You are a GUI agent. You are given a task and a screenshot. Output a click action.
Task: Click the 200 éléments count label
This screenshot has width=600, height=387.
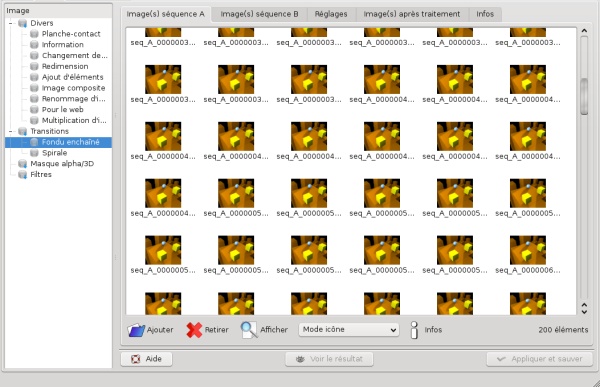coord(563,330)
